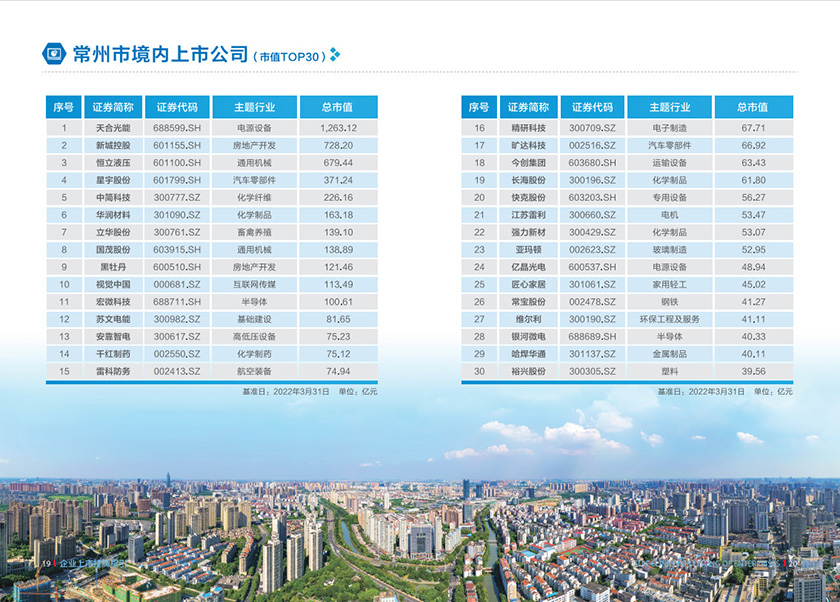Viewport: 840px width, 602px height.
Task: Click company name "恒立液压"
Action: click(x=113, y=163)
